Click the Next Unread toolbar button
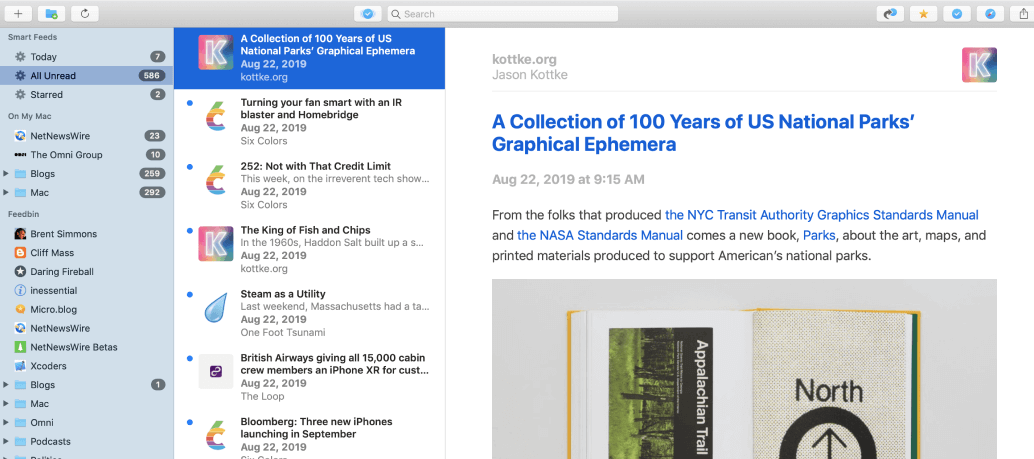Viewport: 1034px width, 459px height. (x=890, y=14)
